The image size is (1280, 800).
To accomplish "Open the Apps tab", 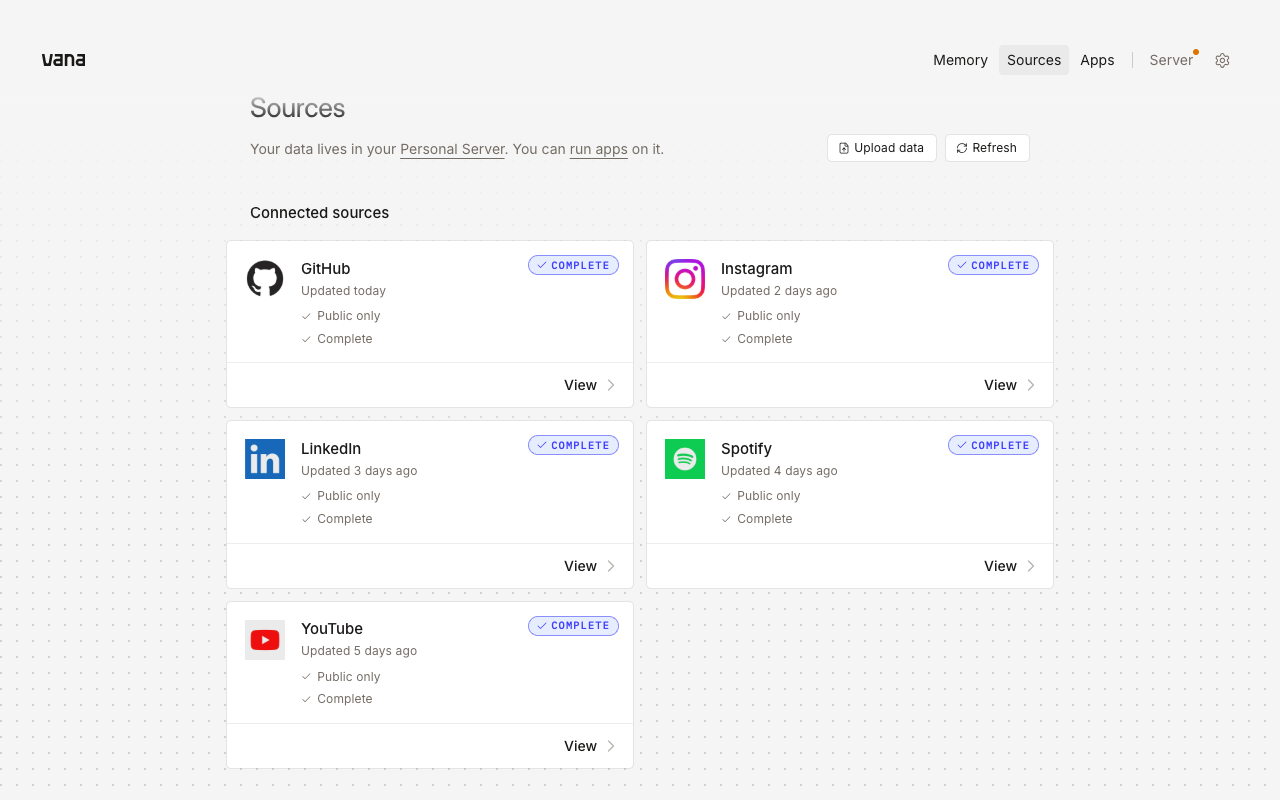I will tap(1097, 60).
